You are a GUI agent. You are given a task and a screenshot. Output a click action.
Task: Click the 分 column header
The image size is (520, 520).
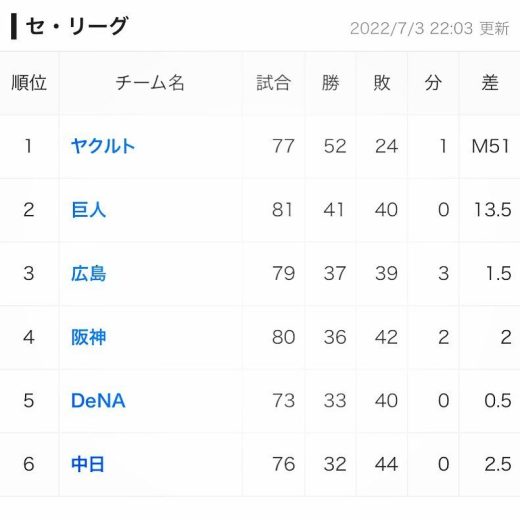[433, 83]
